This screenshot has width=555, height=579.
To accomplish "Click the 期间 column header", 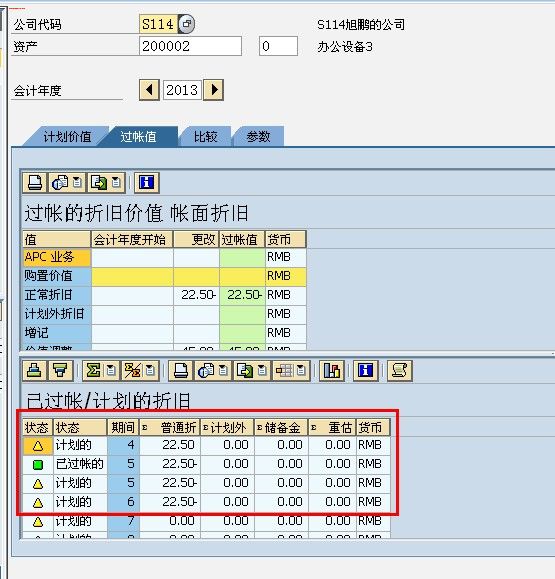I will pyautogui.click(x=123, y=428).
